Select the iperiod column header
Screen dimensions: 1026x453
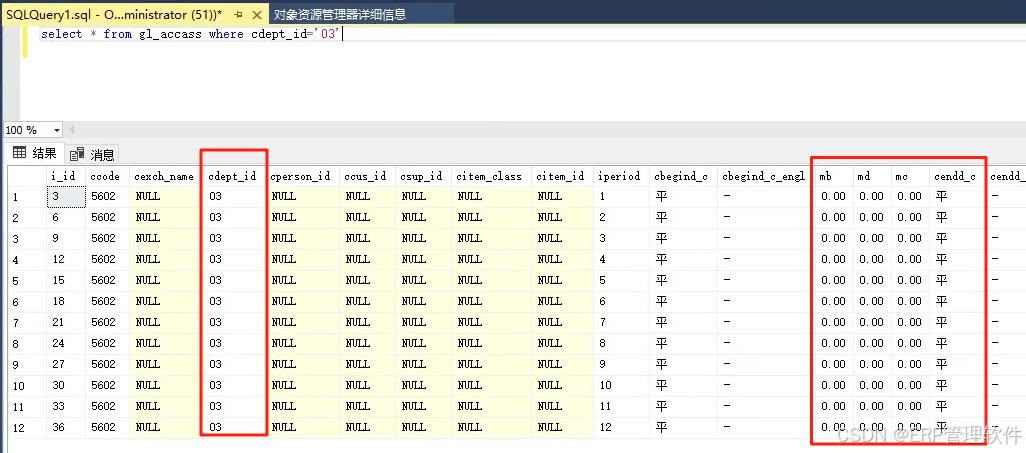[x=621, y=177]
